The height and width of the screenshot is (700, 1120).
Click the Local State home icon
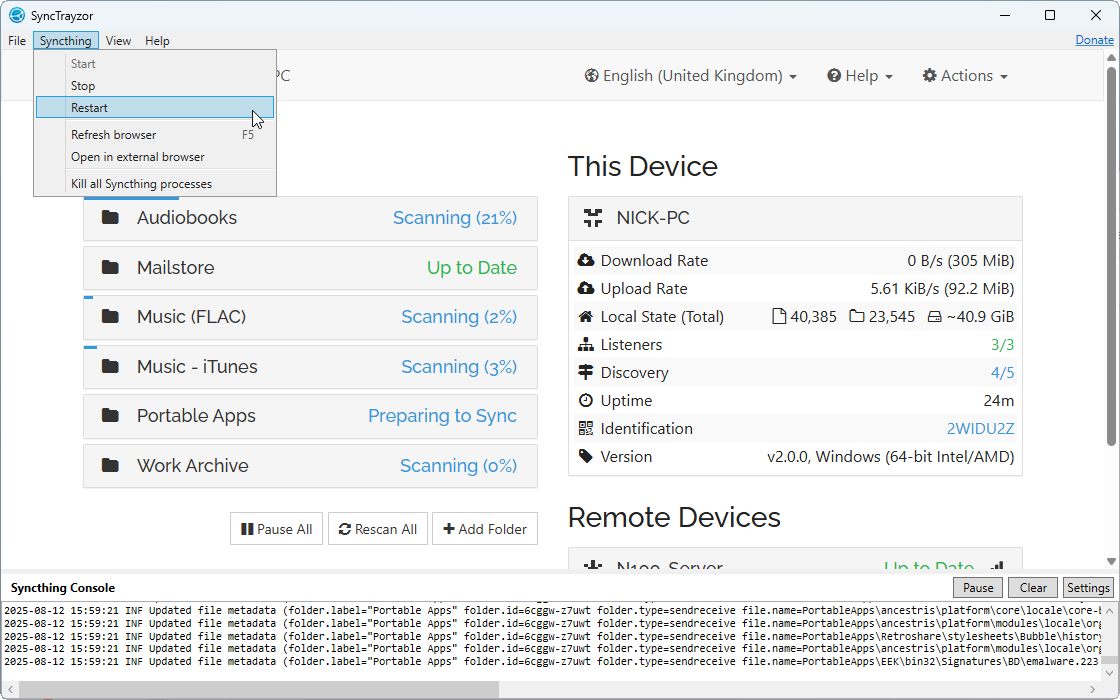pos(586,316)
